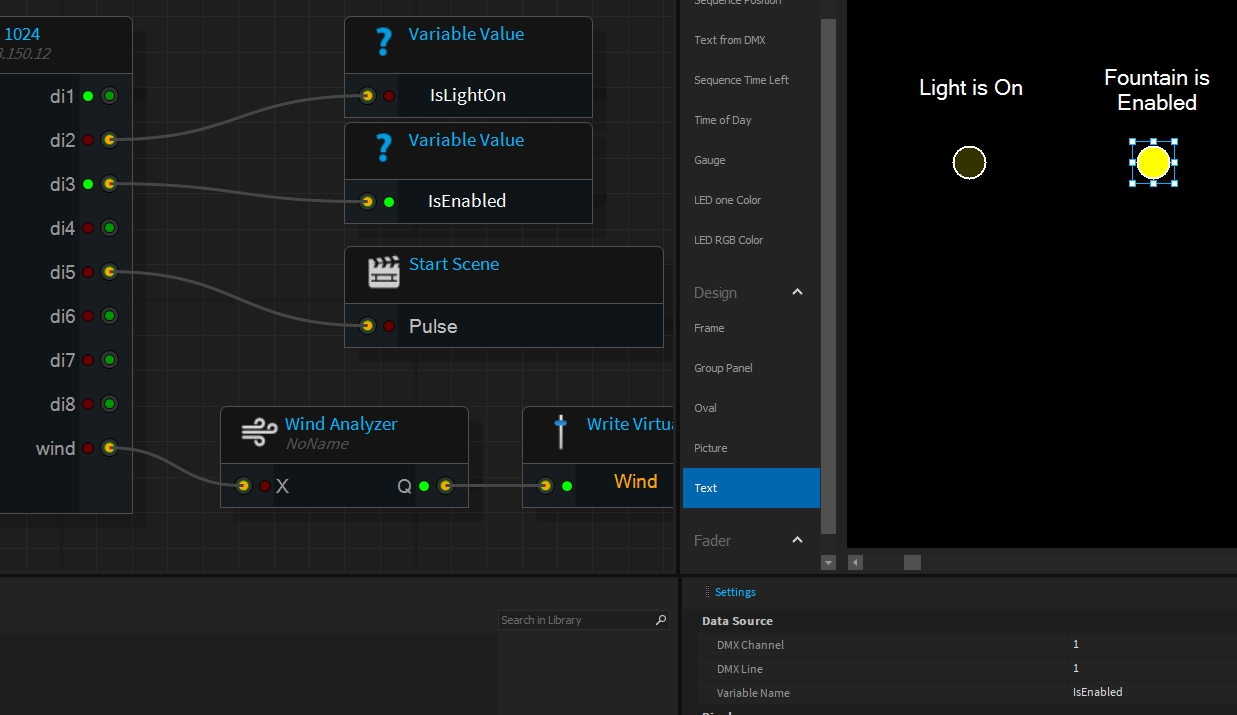Screen dimensions: 1237x715
Task: Click the Start Scene clapperboard icon
Action: pos(384,272)
